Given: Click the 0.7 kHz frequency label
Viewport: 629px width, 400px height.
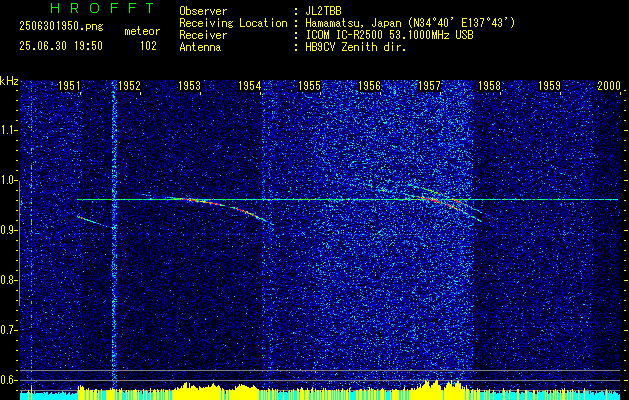Looking at the screenshot, I should coord(8,330).
